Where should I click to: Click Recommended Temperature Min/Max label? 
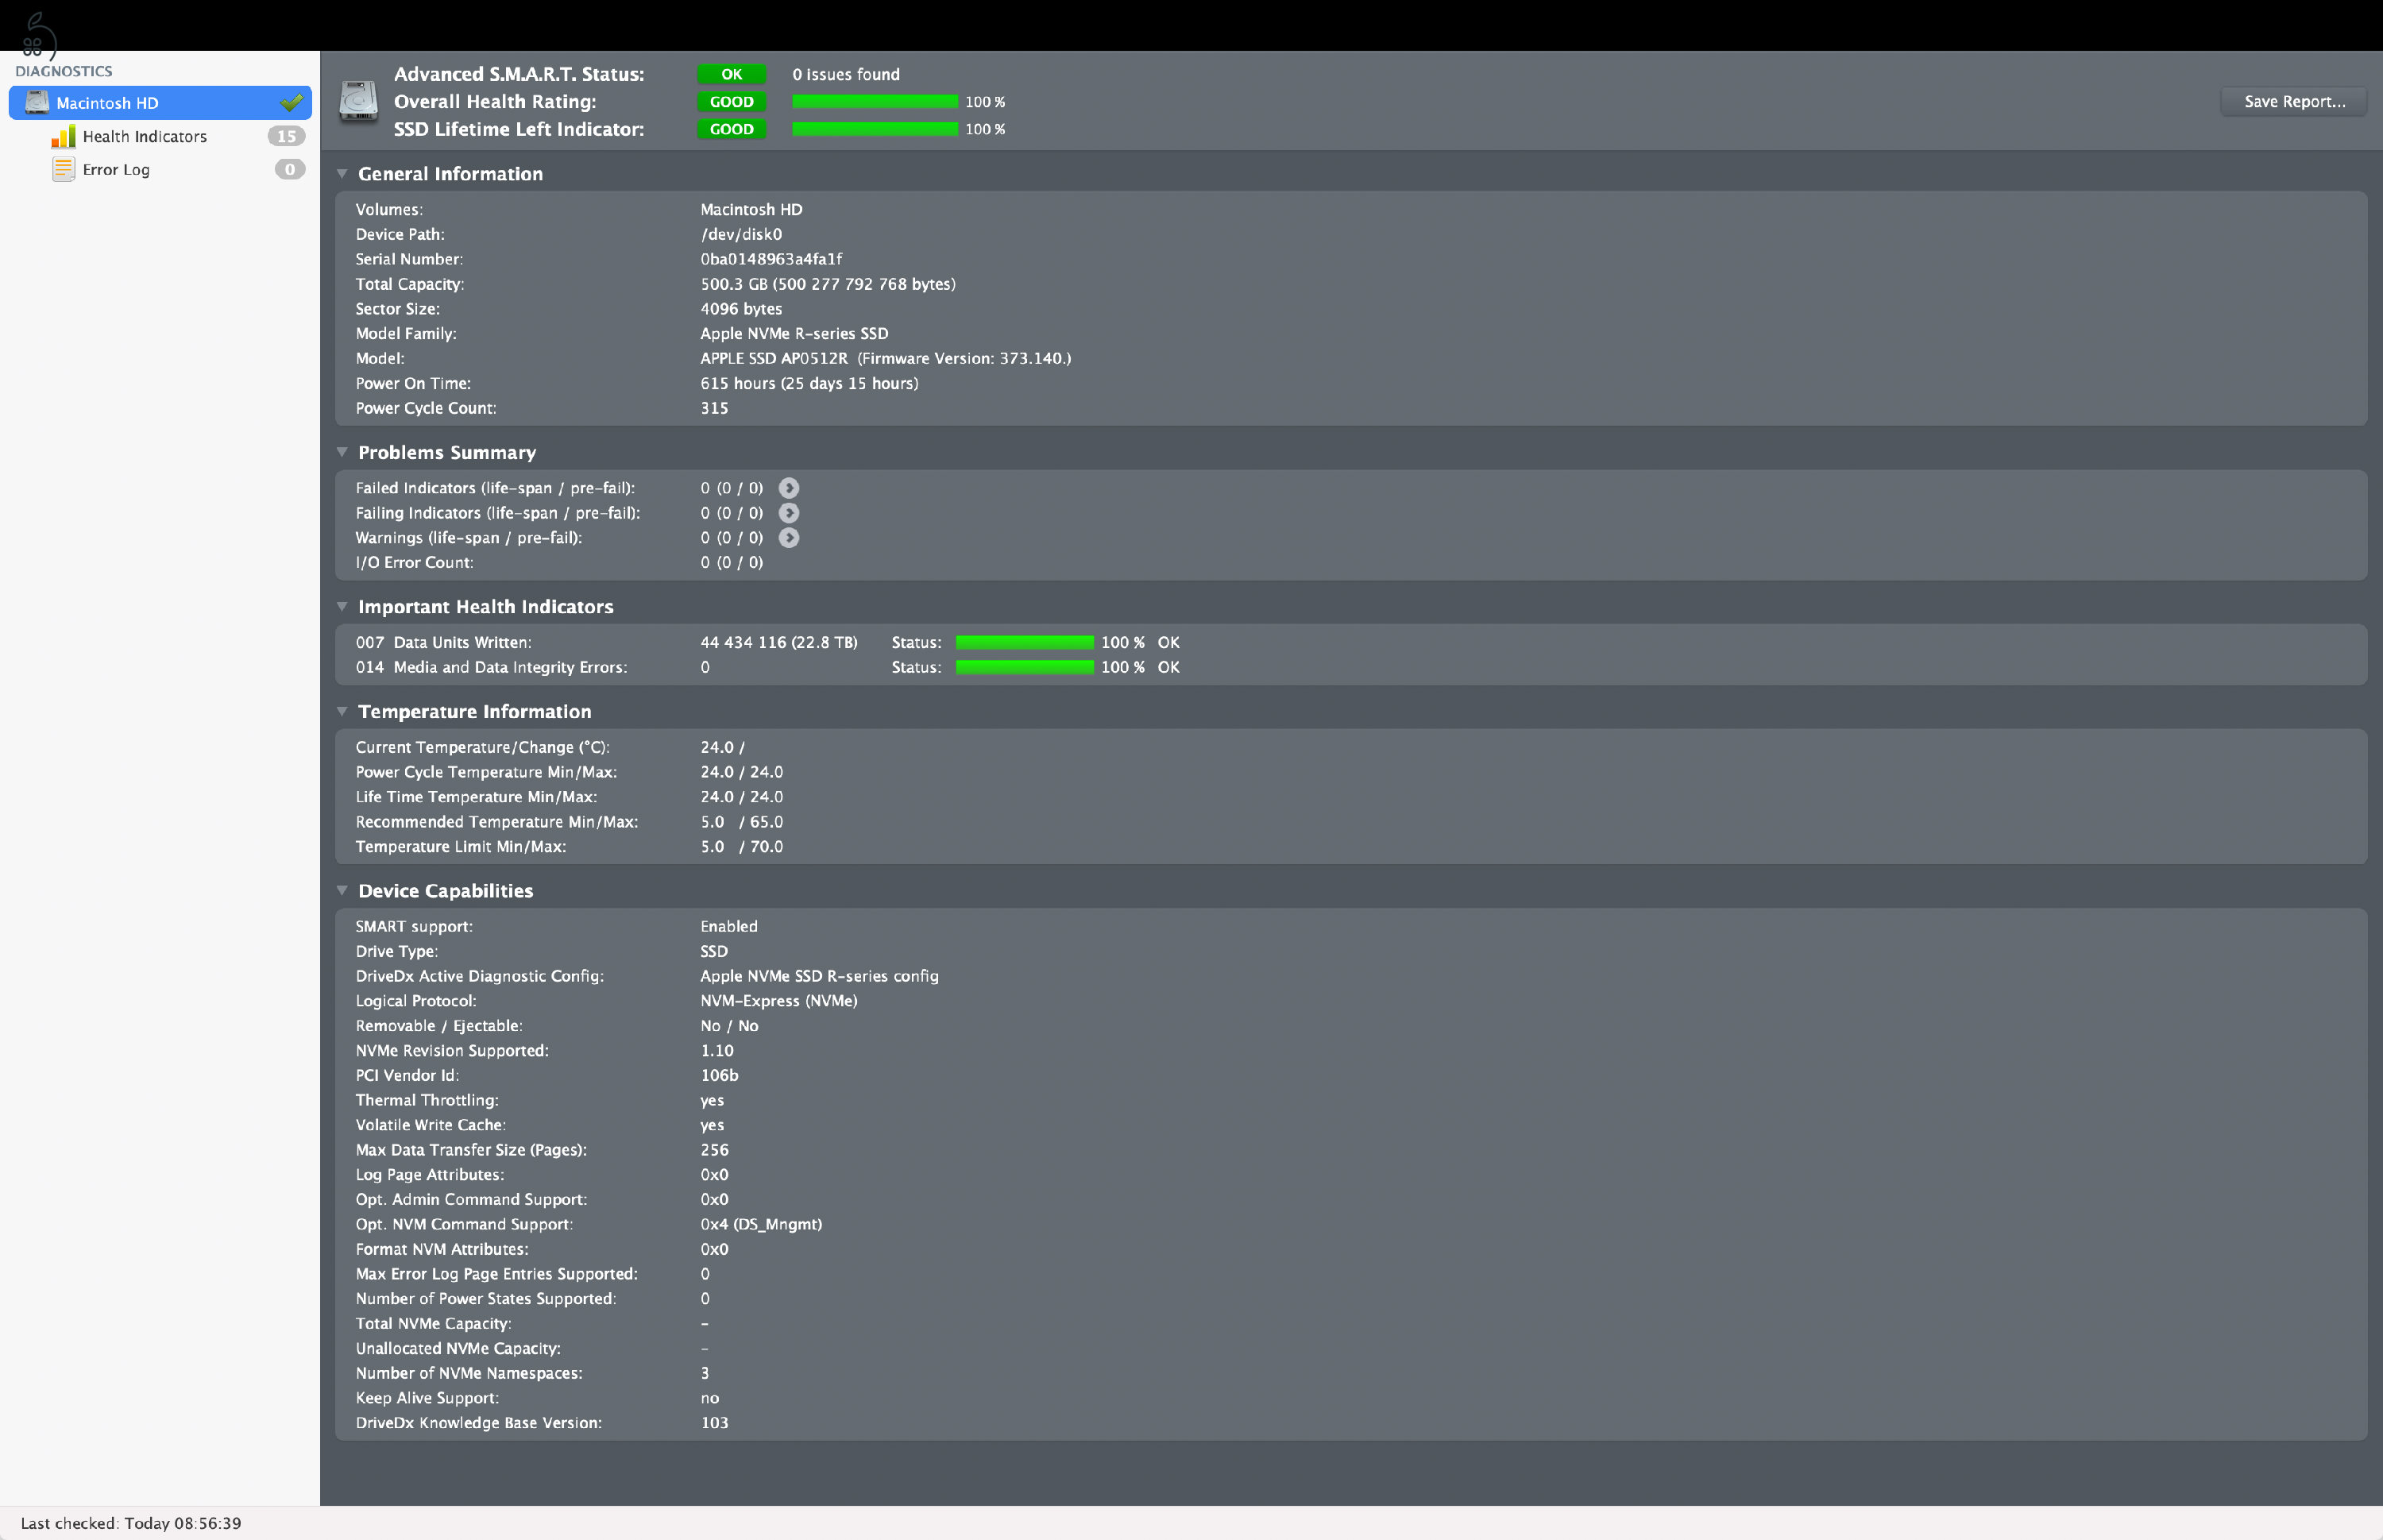496,822
